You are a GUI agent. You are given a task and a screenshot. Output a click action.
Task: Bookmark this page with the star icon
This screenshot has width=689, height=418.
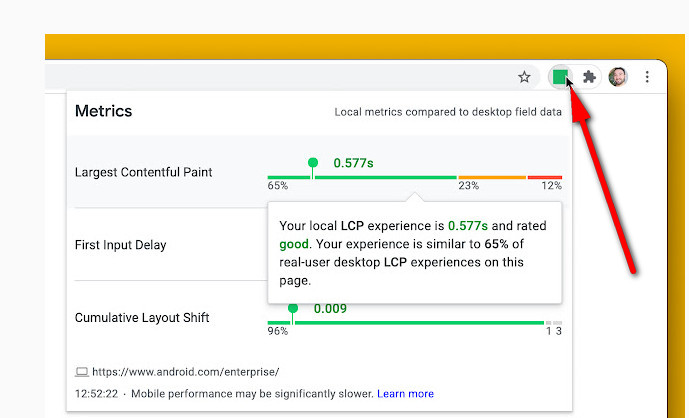click(524, 77)
